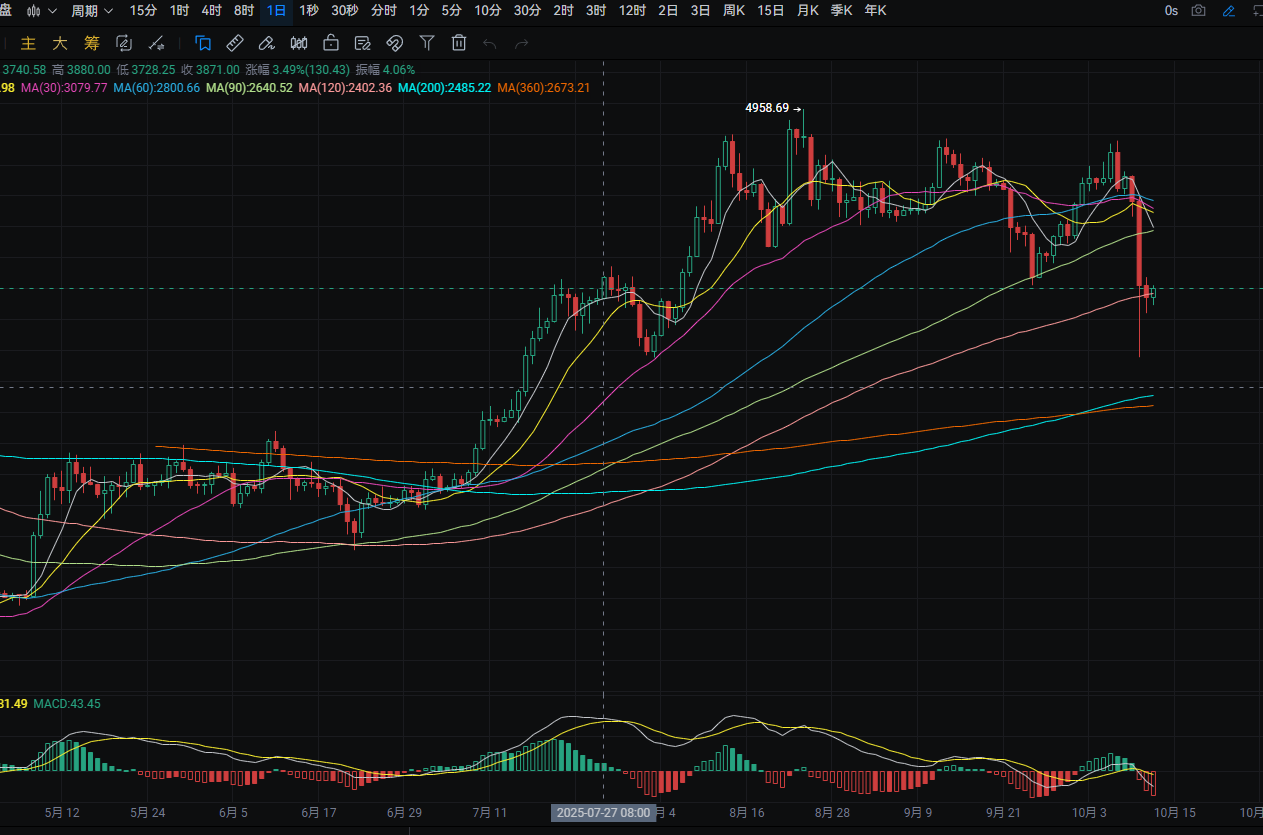Open the 周期 period dropdown
1263x835 pixels.
tap(92, 11)
